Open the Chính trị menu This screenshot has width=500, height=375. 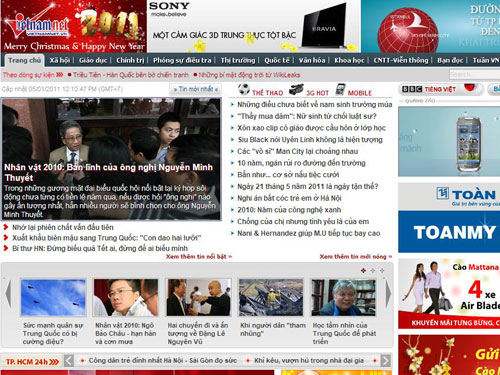tap(130, 60)
